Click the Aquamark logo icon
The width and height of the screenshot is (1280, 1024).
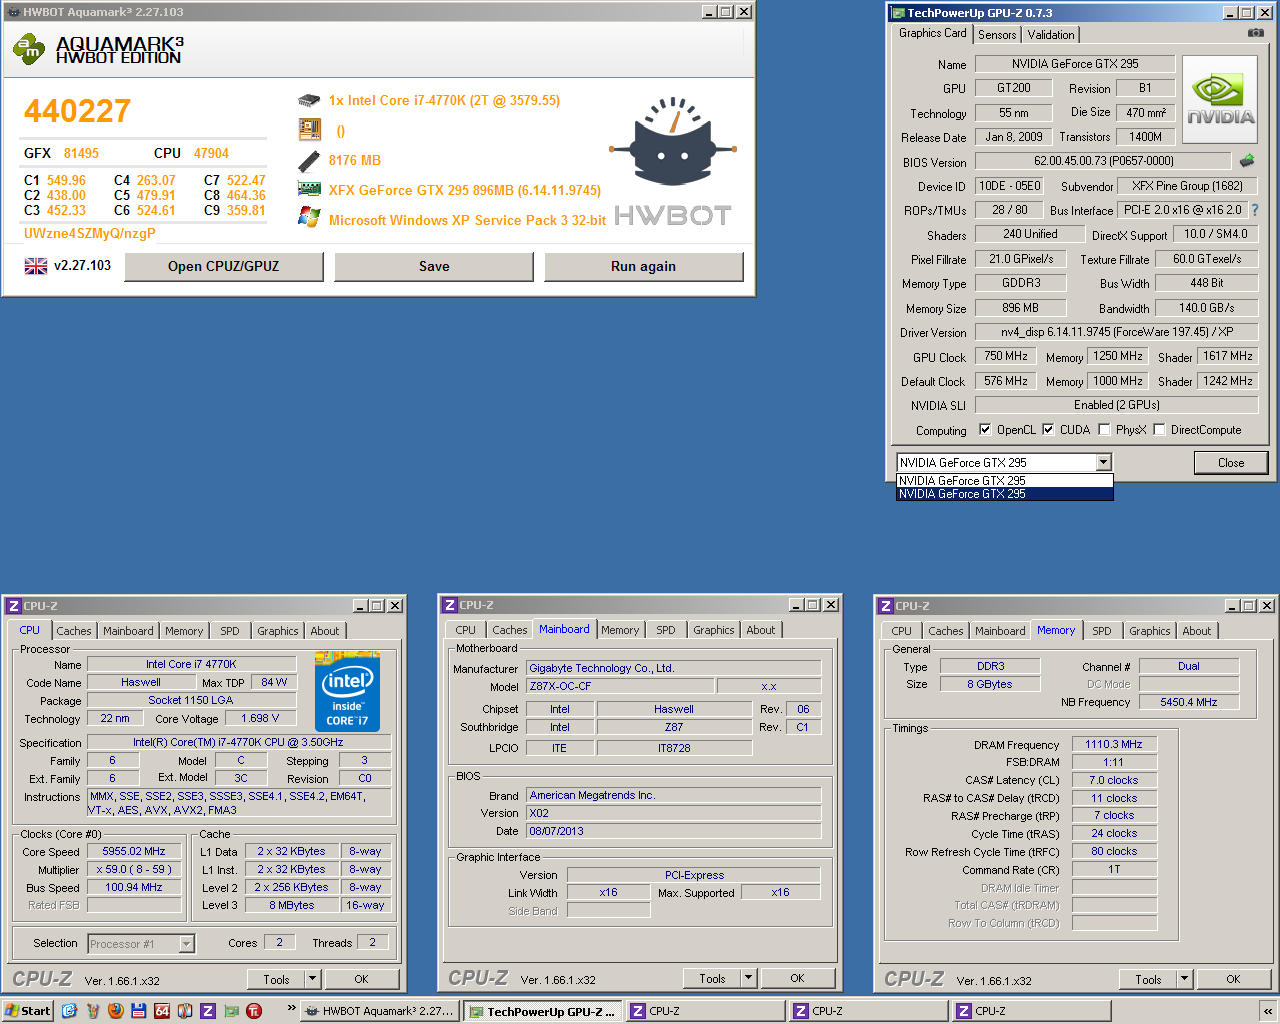point(29,47)
